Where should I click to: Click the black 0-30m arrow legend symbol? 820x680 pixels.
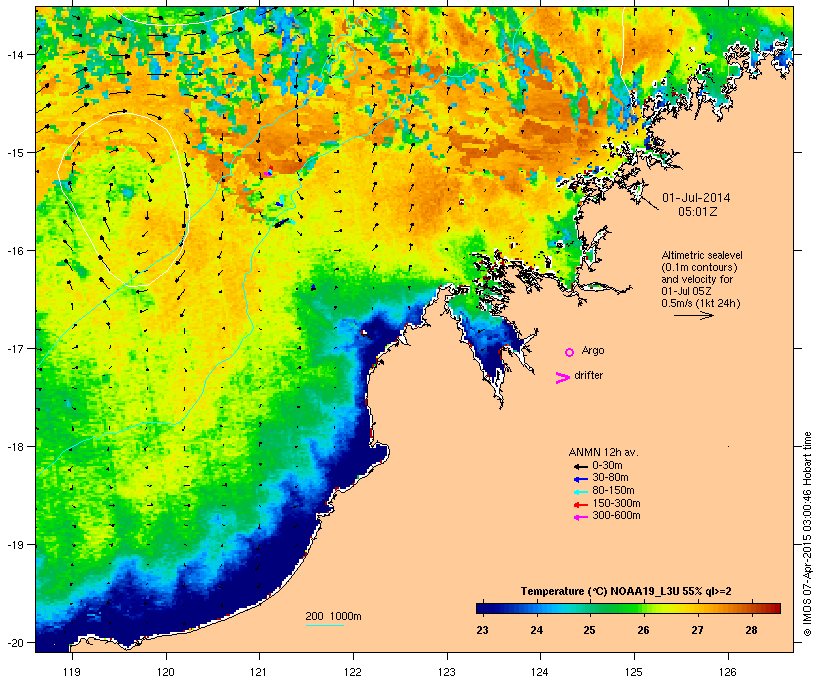click(580, 467)
